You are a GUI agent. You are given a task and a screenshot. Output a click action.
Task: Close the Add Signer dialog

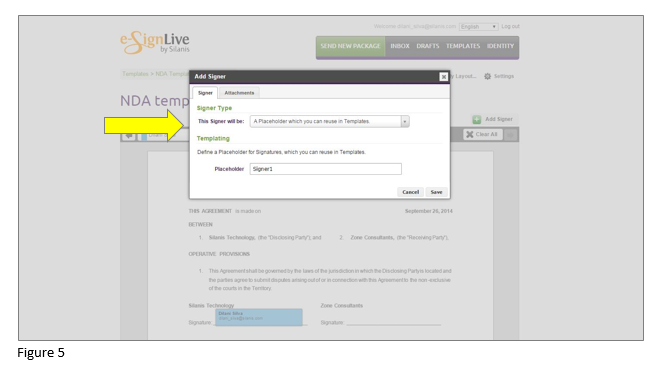pyautogui.click(x=444, y=77)
